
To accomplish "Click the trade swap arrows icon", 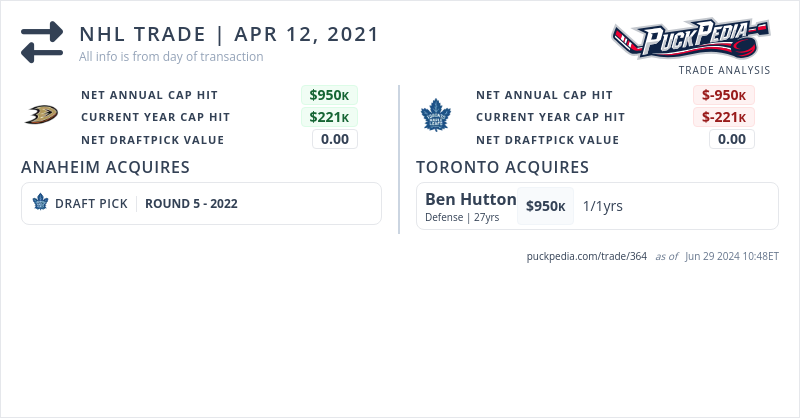I will pyautogui.click(x=42, y=43).
